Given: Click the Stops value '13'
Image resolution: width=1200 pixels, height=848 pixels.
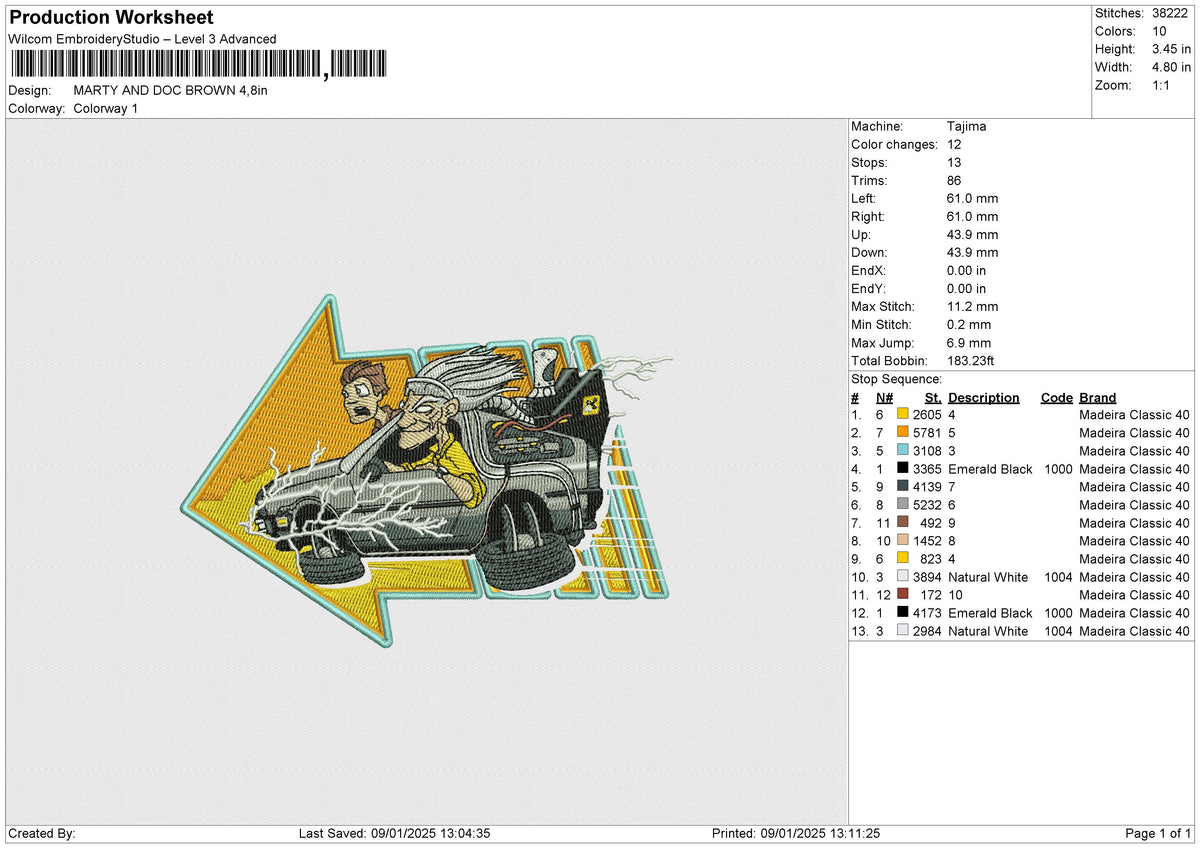Looking at the screenshot, I should (954, 162).
